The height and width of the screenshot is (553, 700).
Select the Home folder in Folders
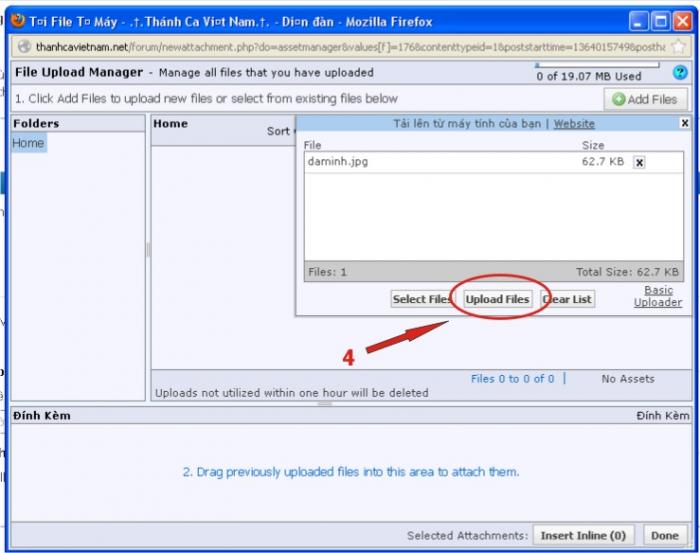(28, 143)
